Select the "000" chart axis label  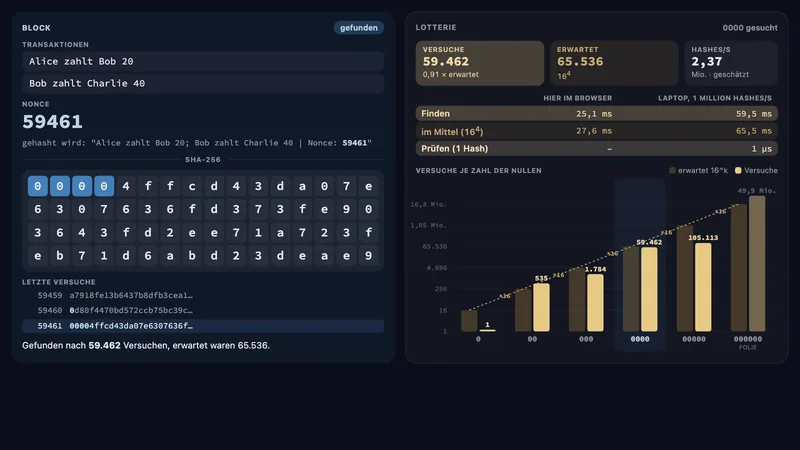click(586, 339)
